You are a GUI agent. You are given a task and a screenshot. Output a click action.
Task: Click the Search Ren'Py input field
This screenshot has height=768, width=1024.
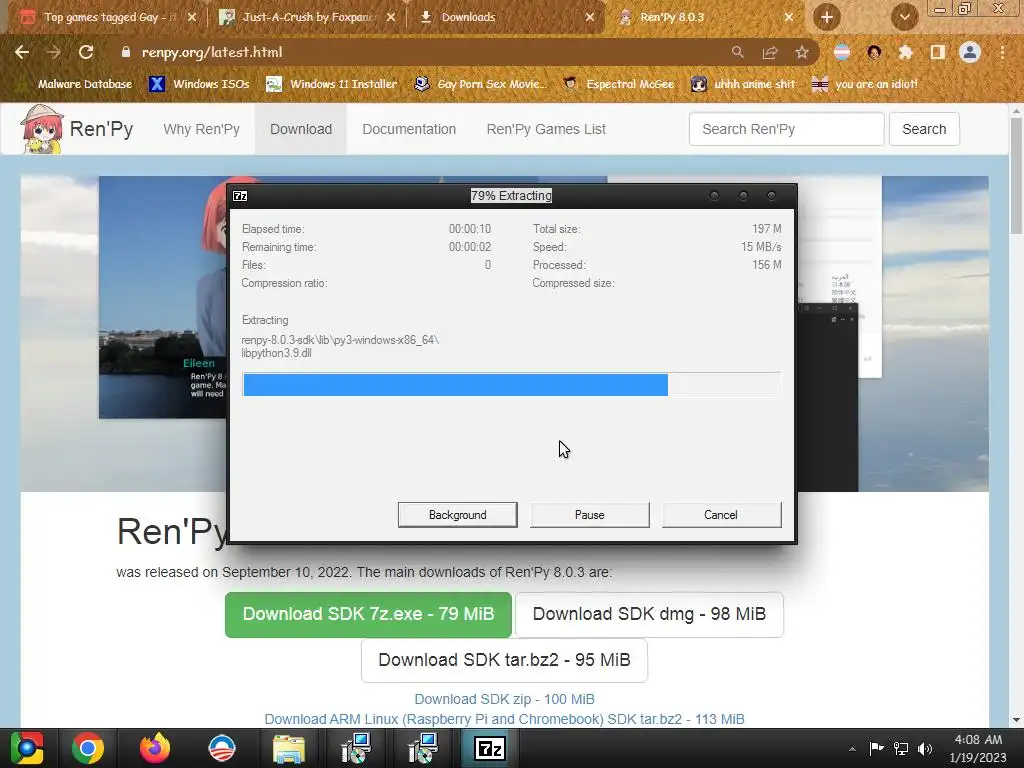tap(786, 129)
